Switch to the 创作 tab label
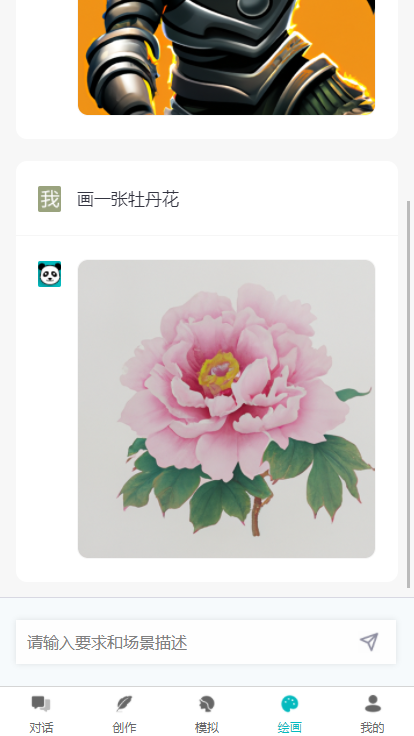Screen dimensions: 414x736 124,728
